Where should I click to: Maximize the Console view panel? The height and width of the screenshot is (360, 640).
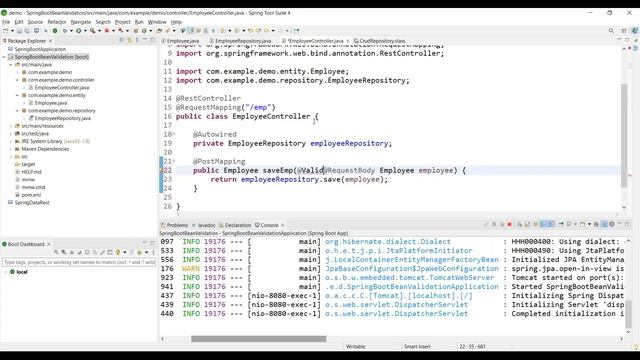coord(627,224)
